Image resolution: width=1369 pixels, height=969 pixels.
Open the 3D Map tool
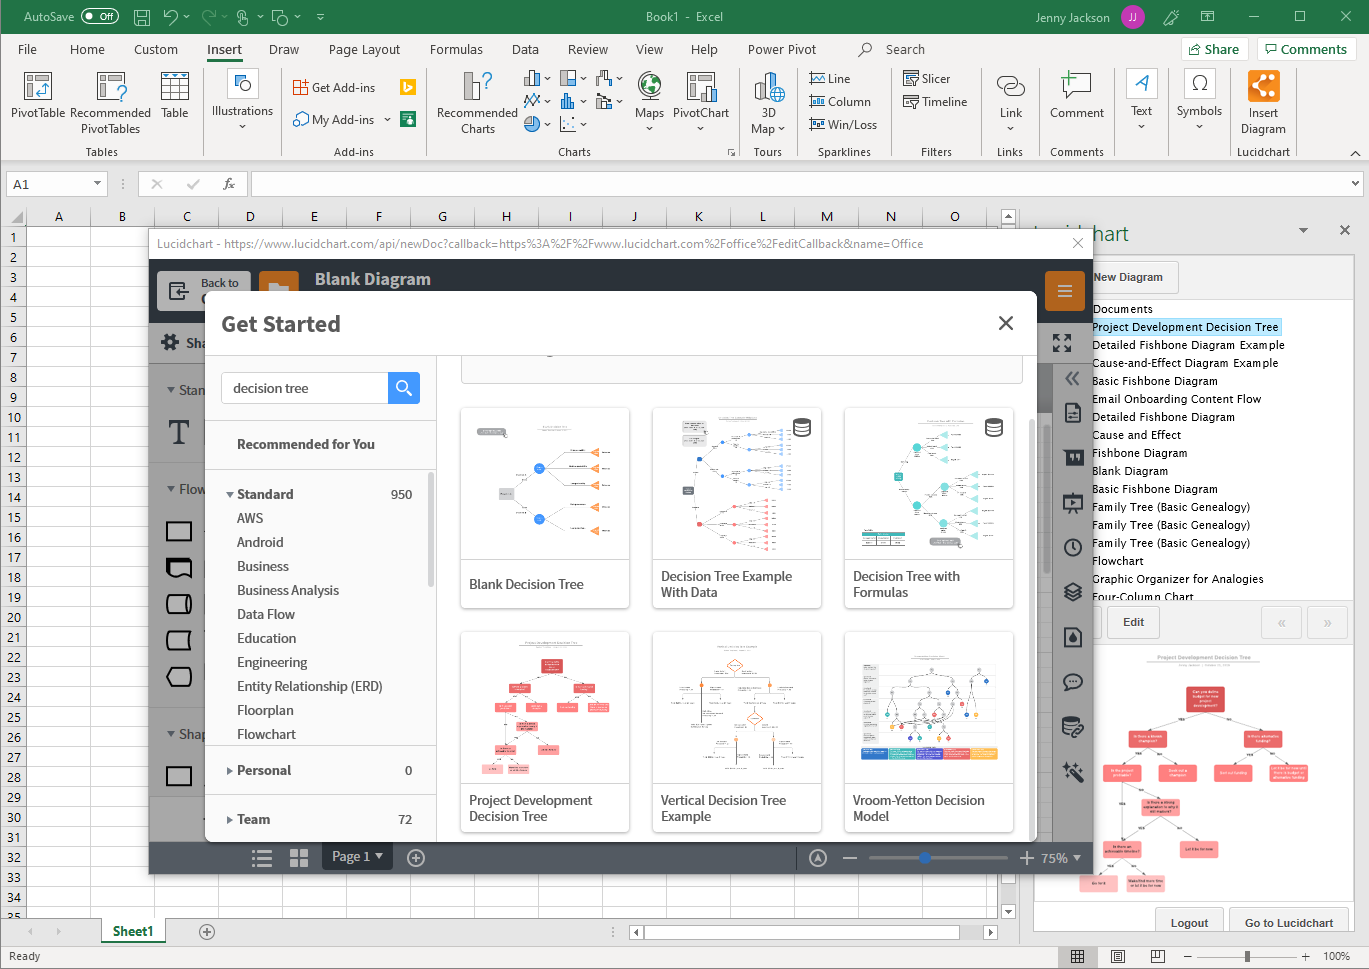click(768, 100)
